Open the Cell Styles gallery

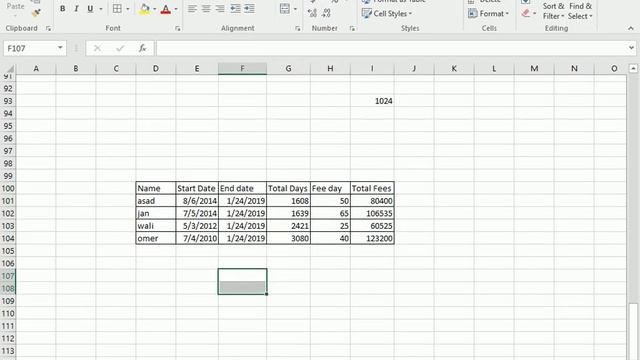[387, 13]
